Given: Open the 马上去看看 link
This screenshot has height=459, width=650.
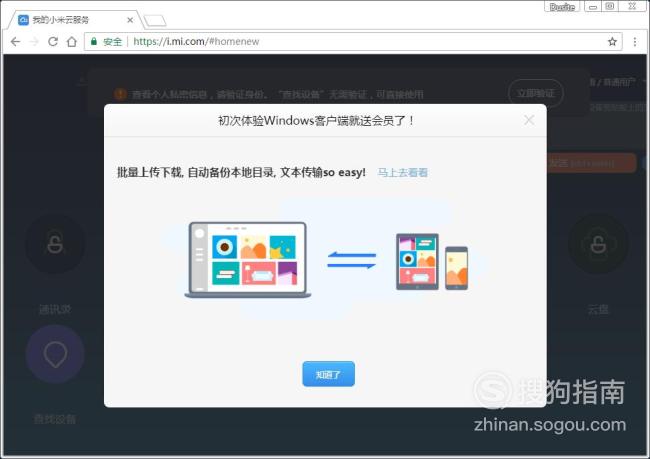Looking at the screenshot, I should (403, 172).
